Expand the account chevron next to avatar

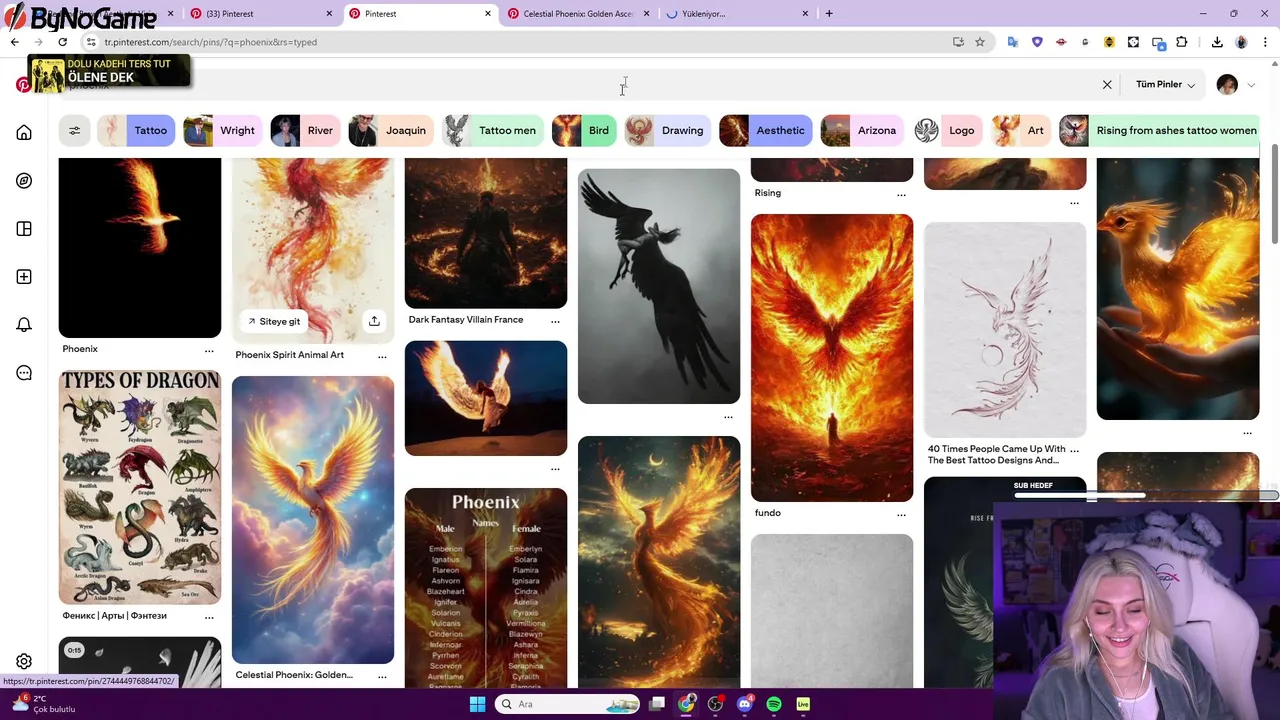point(1251,85)
